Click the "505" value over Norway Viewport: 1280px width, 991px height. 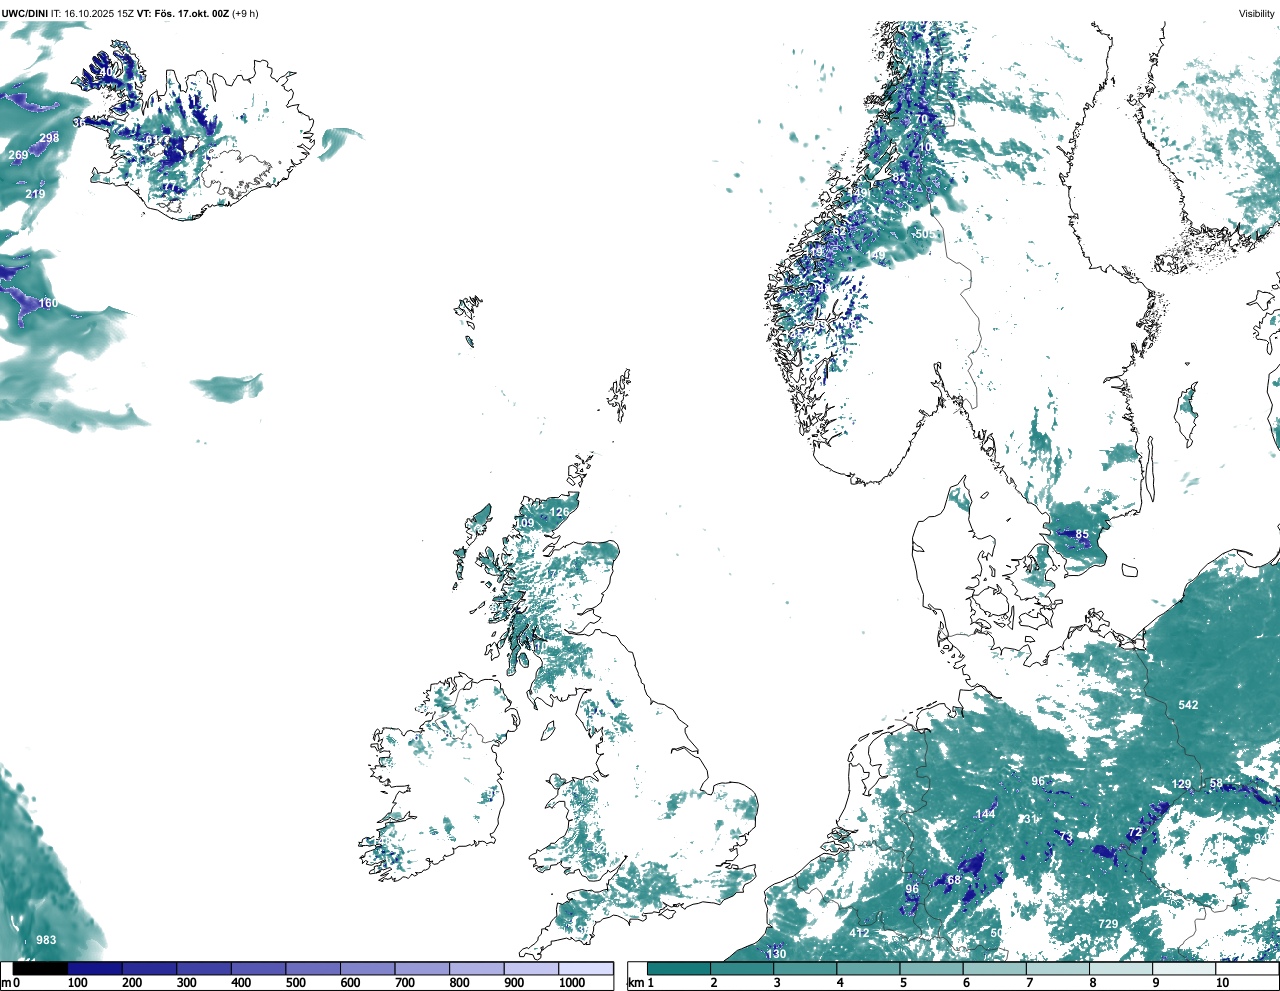[x=927, y=234]
